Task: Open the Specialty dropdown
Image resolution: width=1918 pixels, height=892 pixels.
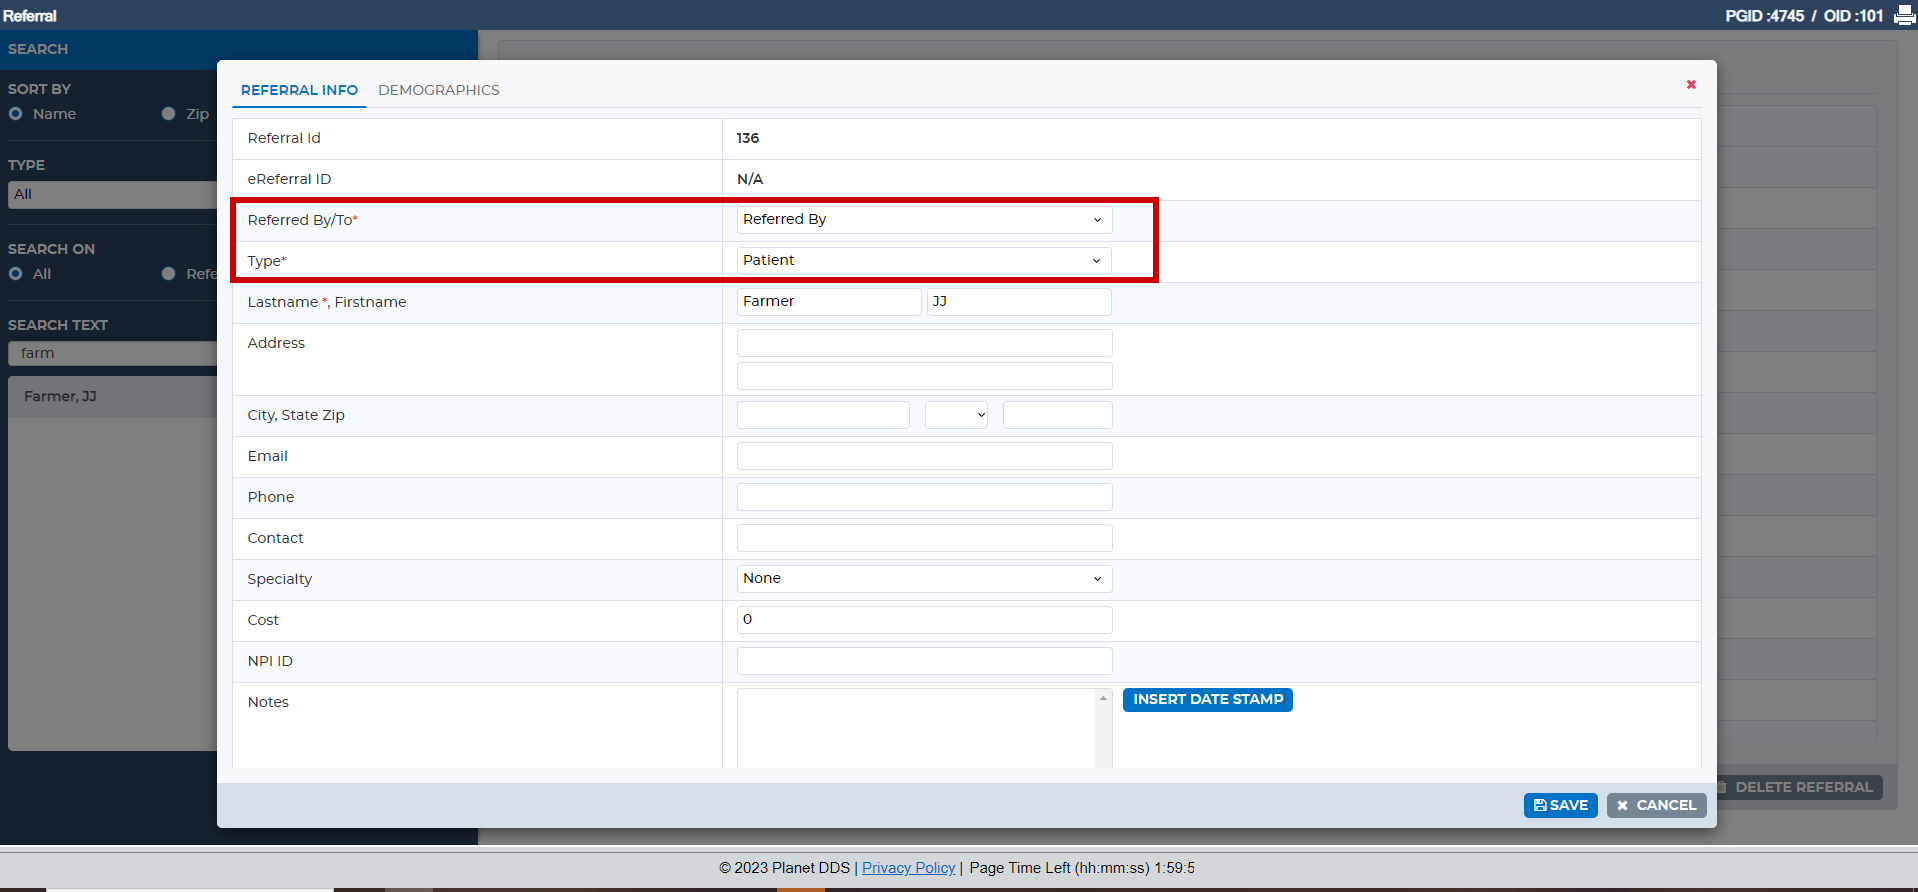Action: (923, 579)
